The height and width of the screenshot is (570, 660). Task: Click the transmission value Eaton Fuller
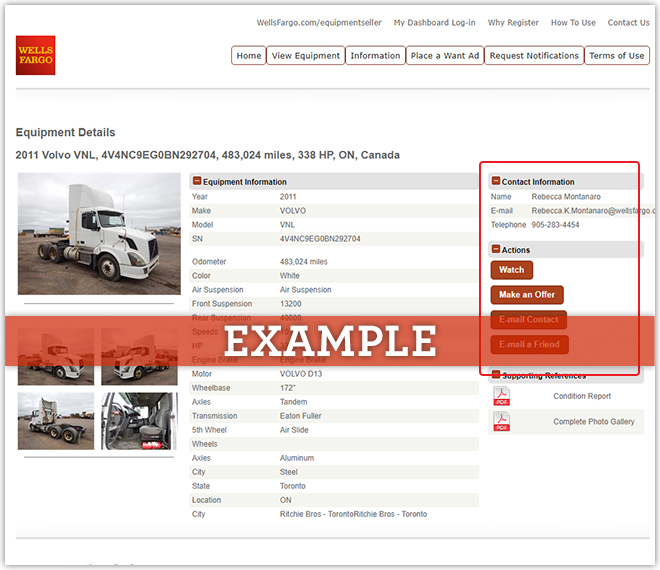tap(300, 416)
